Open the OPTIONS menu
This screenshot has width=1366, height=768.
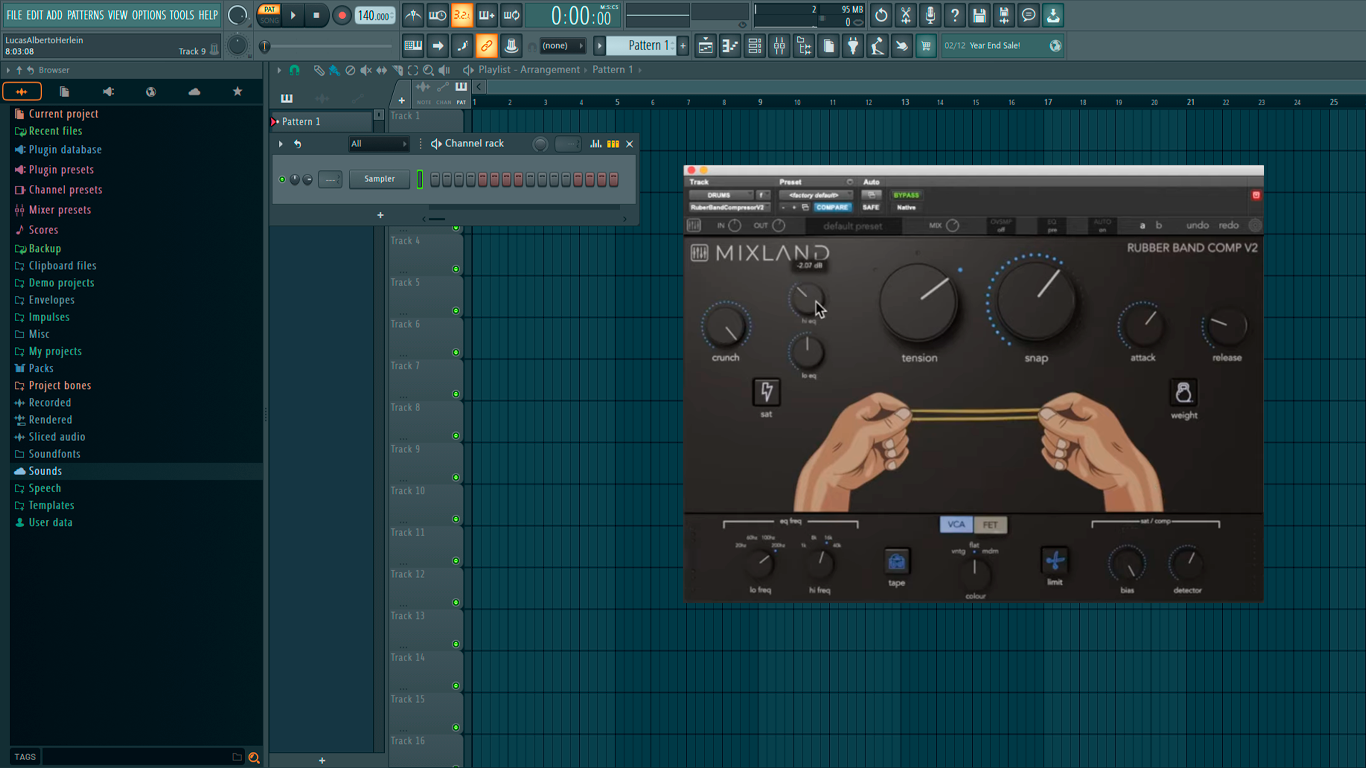(149, 15)
